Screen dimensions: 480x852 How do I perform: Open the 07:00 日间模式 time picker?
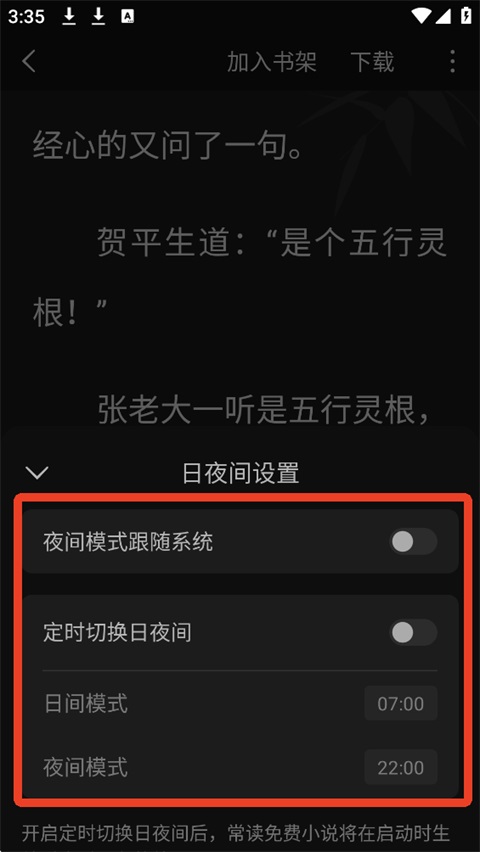(x=401, y=704)
